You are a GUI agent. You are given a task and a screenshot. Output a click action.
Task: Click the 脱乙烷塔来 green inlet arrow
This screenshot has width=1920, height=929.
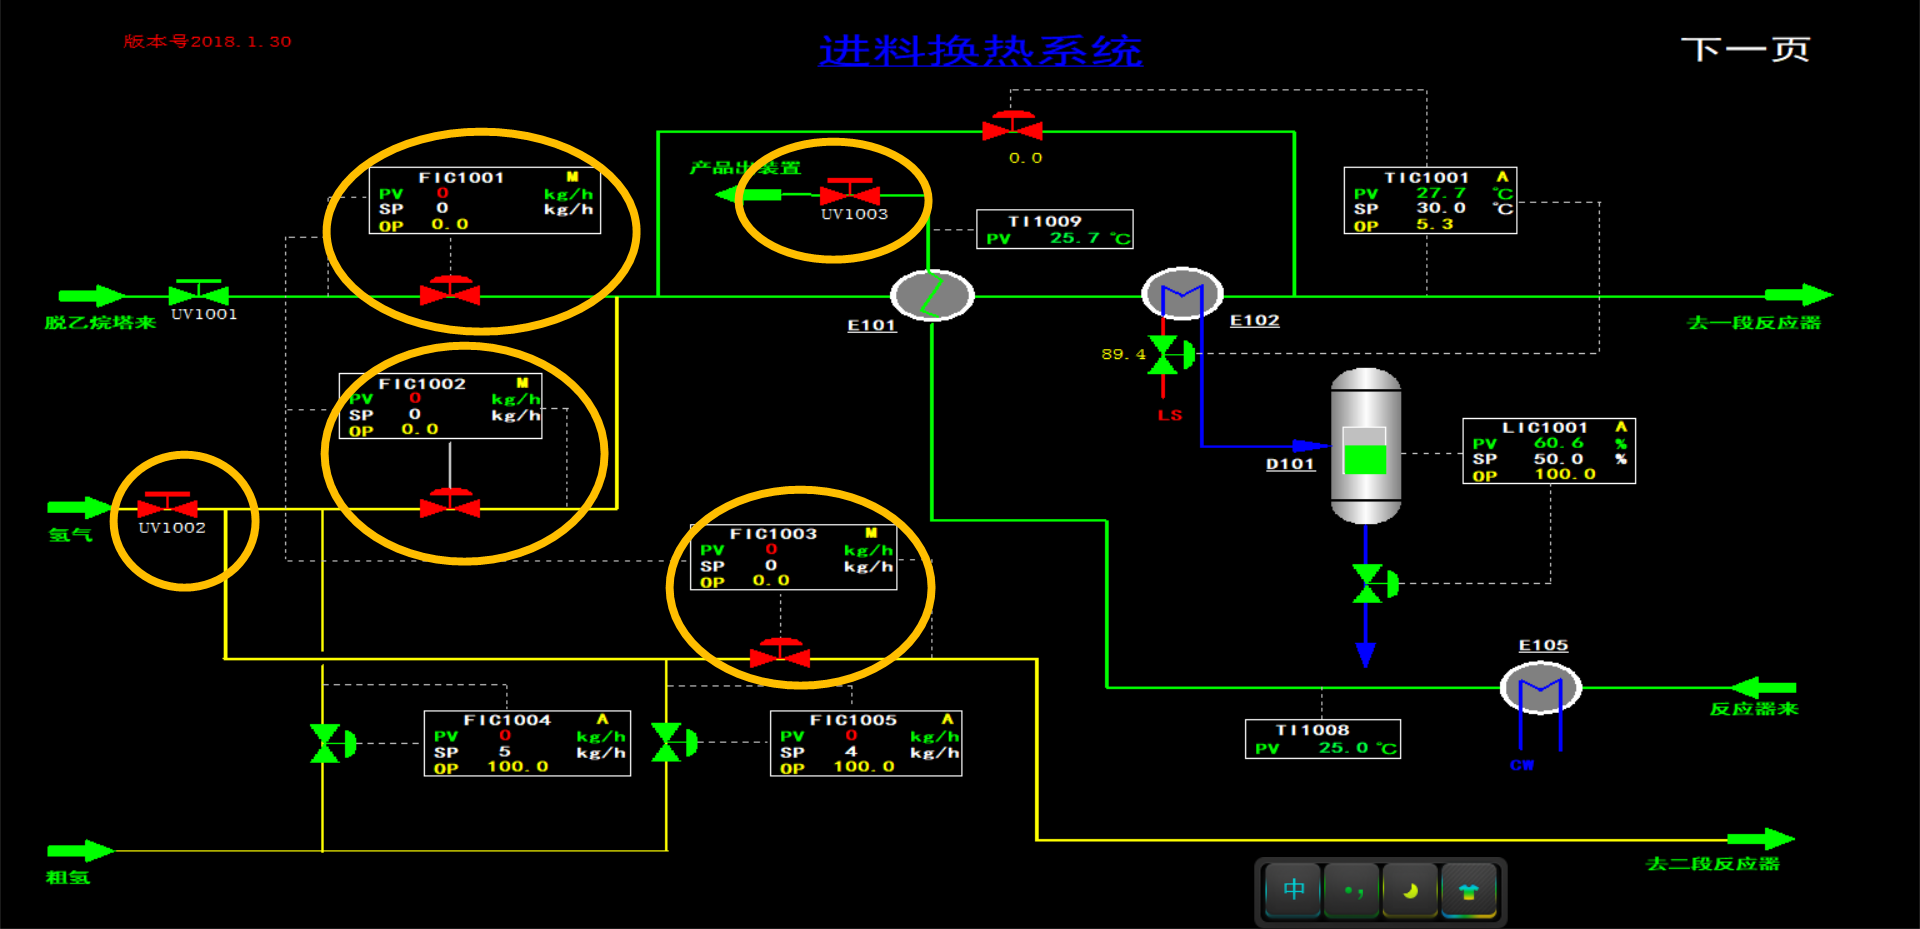click(x=91, y=296)
